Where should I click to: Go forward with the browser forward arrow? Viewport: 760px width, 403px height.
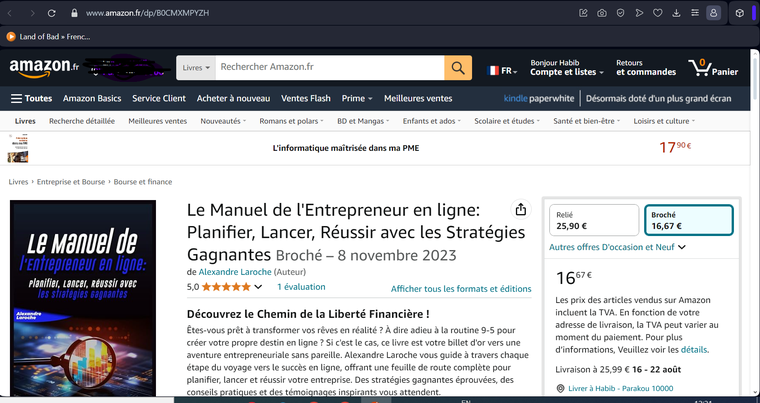(x=32, y=13)
